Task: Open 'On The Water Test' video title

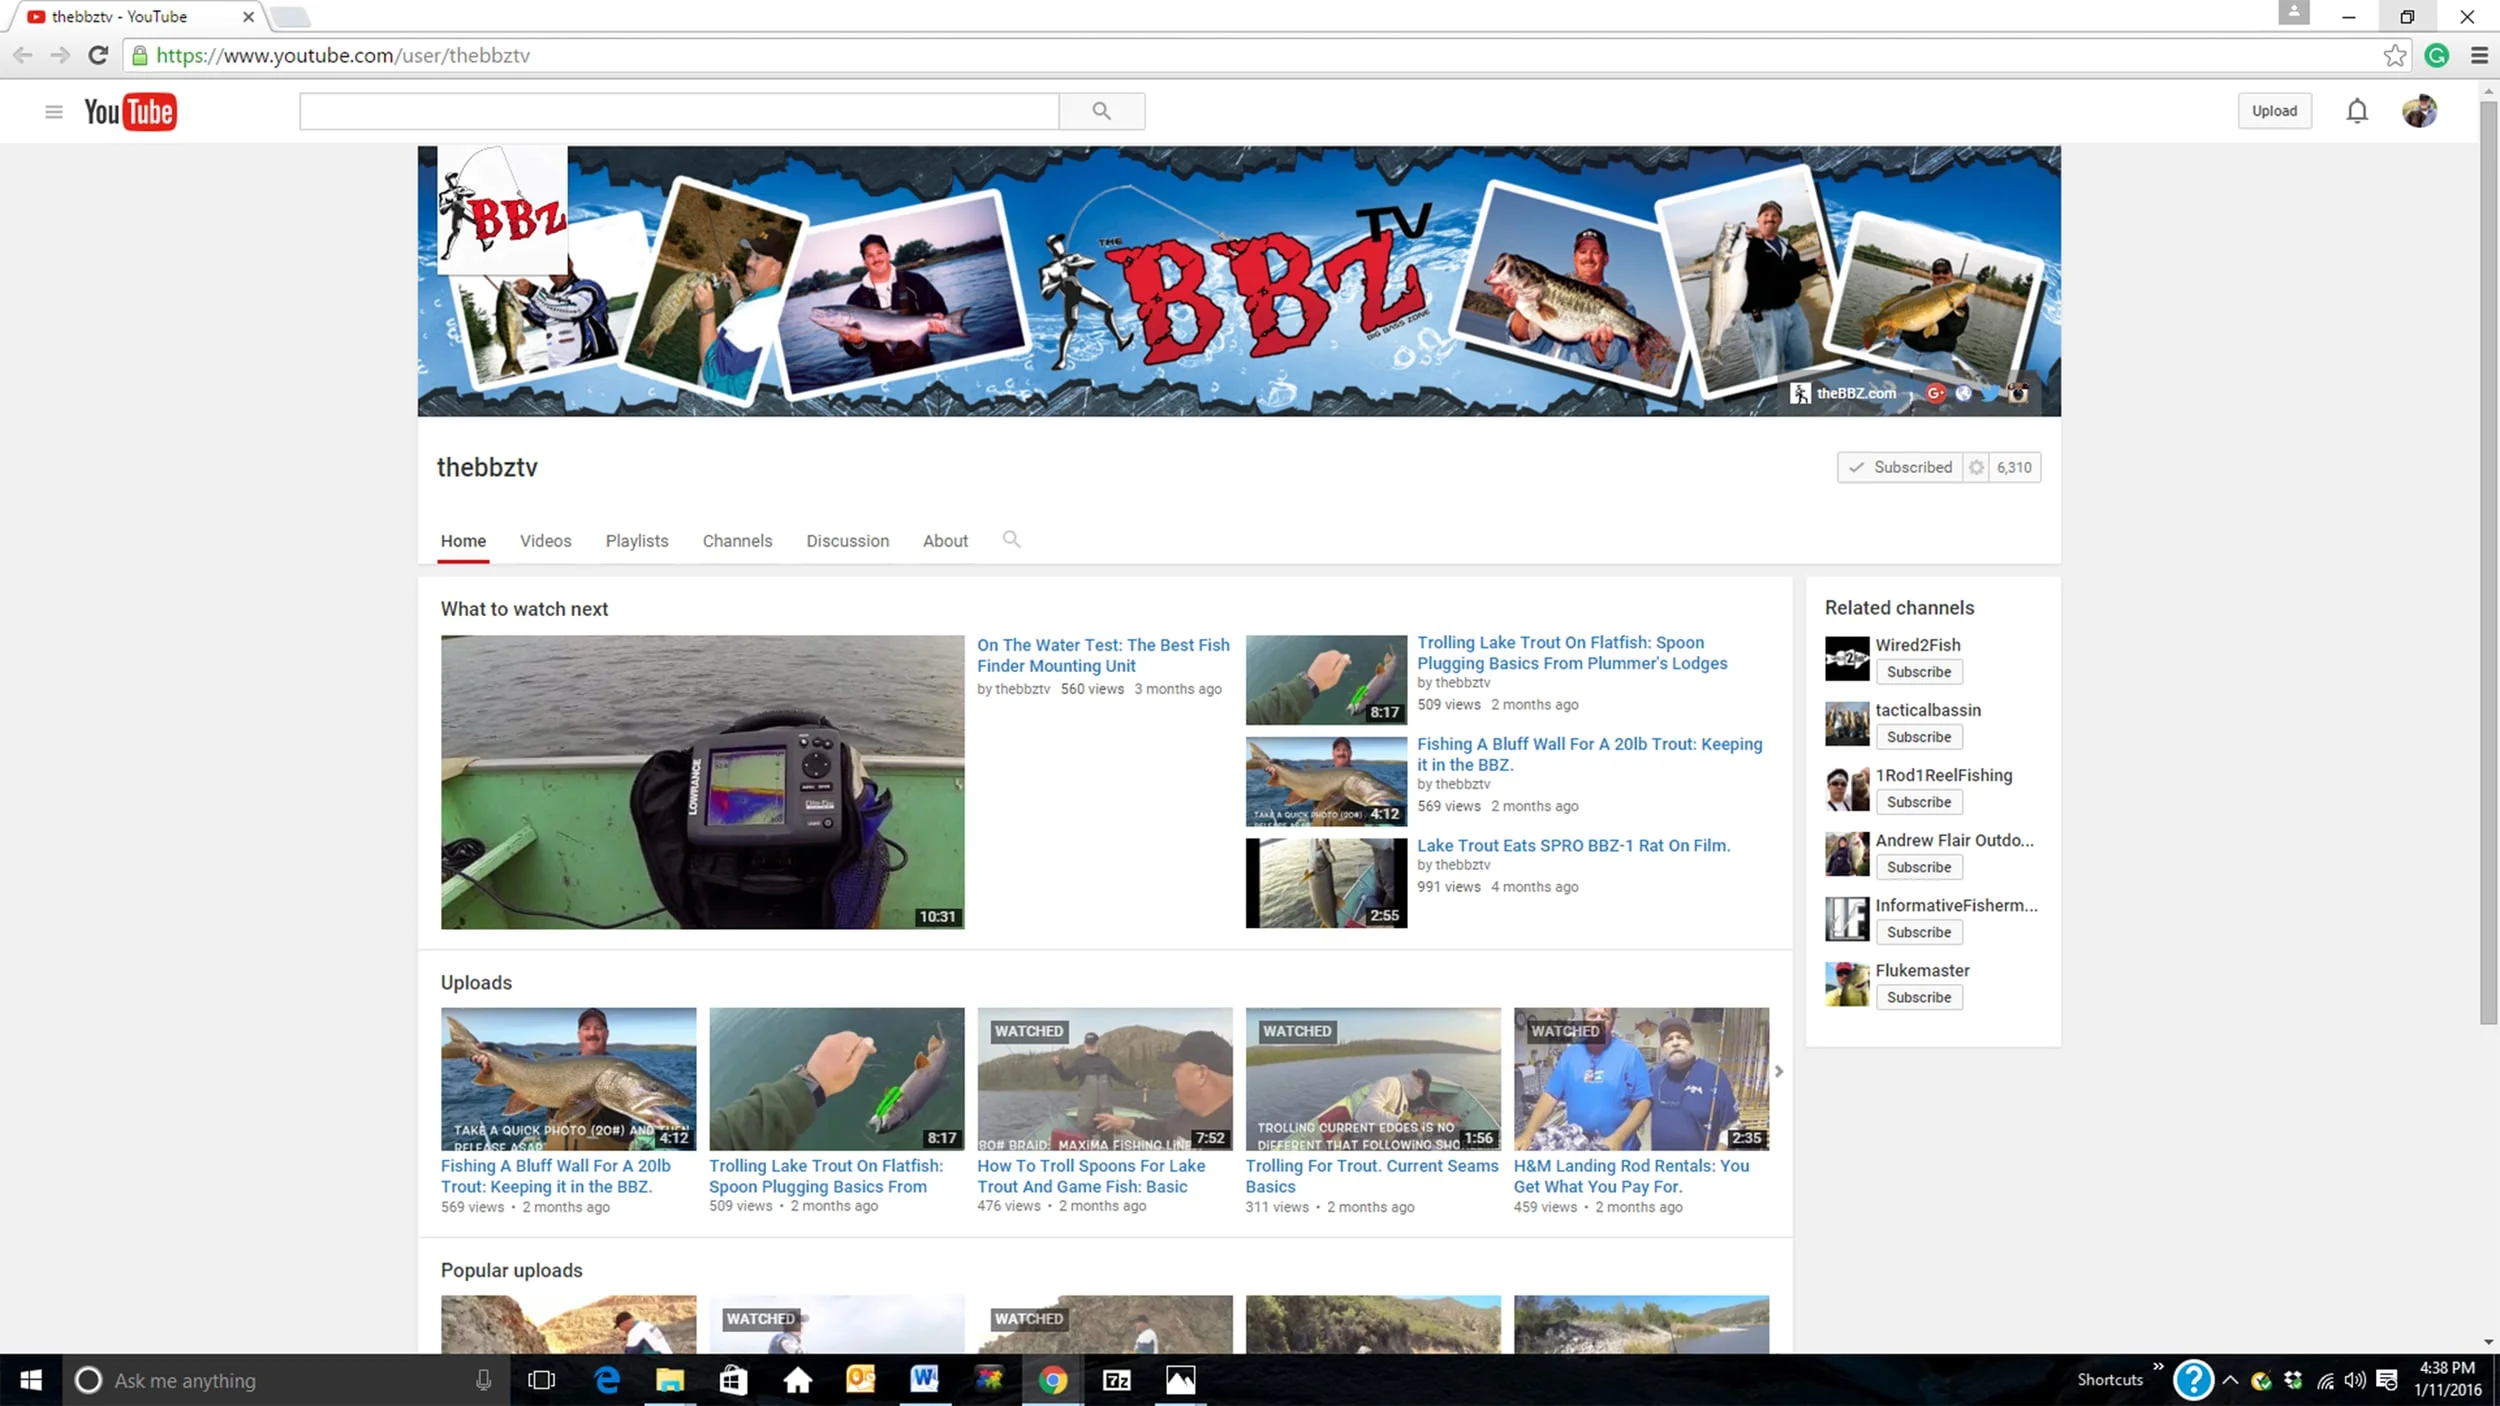Action: [1103, 655]
